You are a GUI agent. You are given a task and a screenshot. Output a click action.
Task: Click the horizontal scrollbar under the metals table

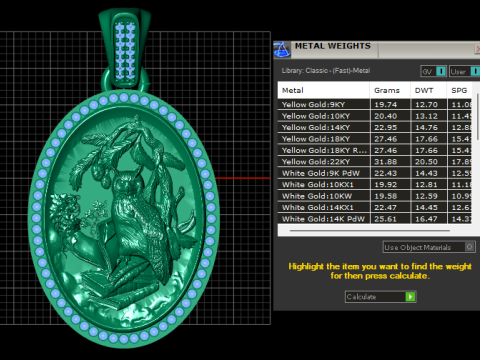pos(370,230)
